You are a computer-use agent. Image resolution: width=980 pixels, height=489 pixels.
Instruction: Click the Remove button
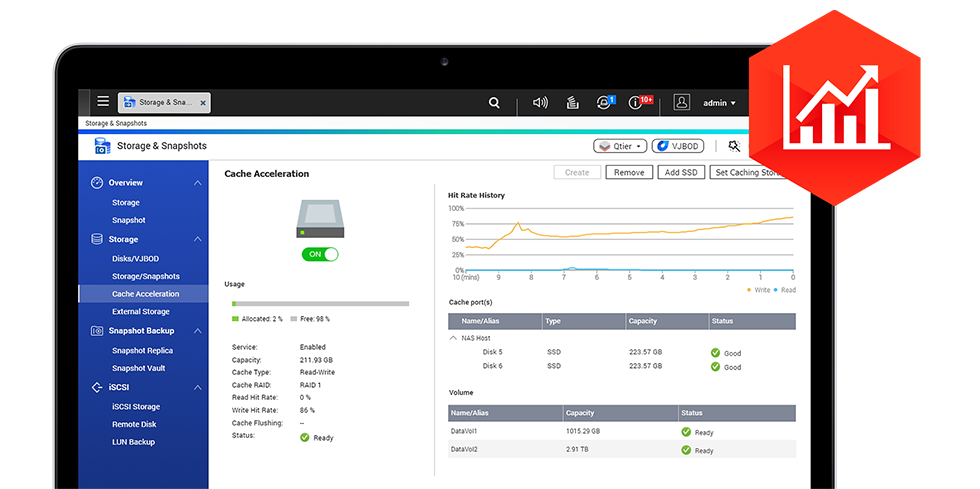click(x=629, y=173)
